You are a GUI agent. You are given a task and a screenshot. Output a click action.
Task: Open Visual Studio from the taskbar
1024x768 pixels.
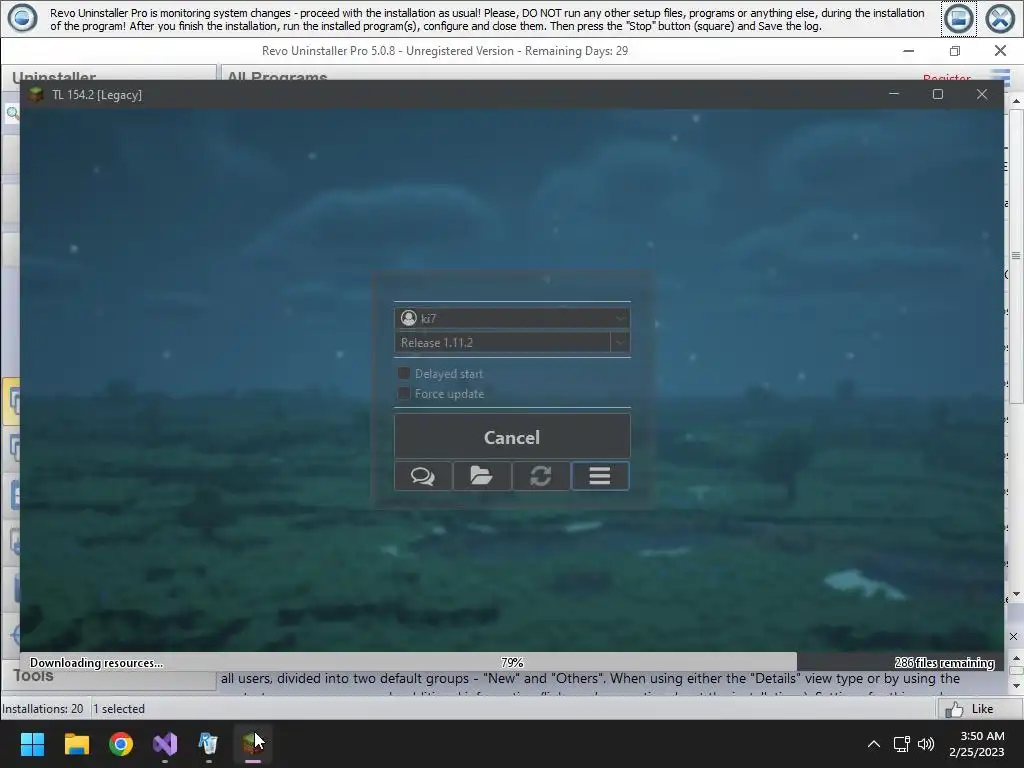coord(165,744)
